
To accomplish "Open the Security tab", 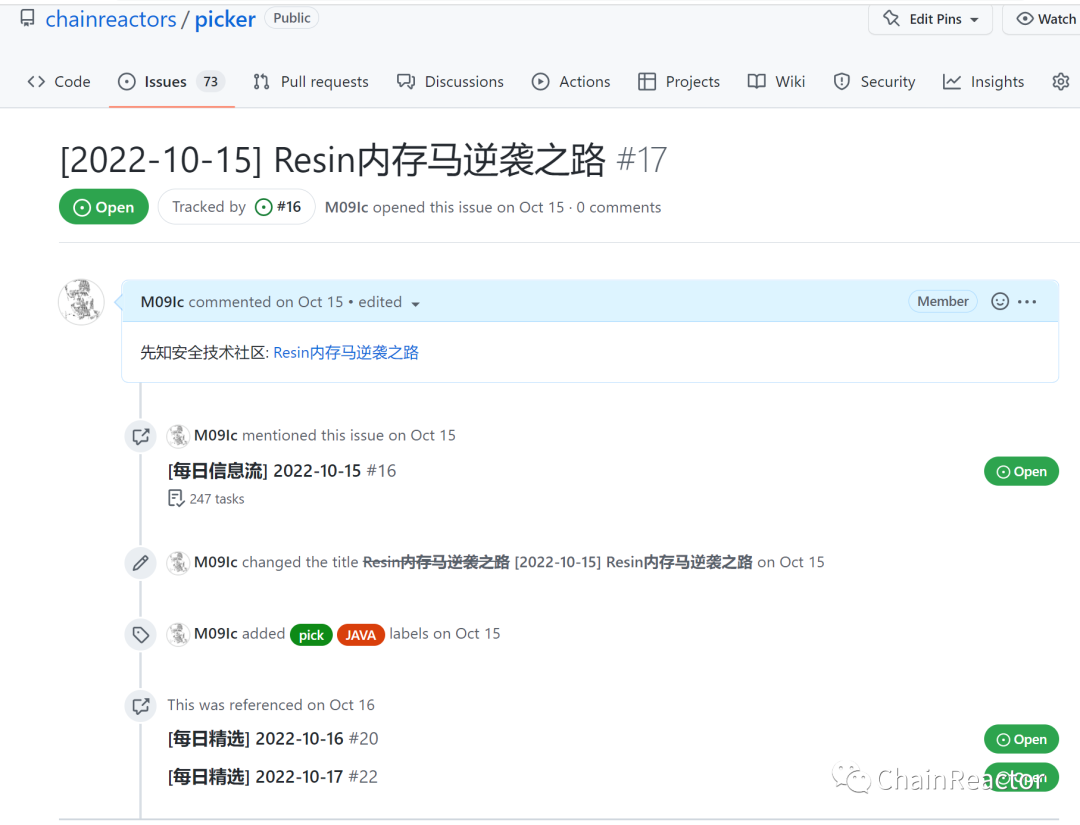I will 875,81.
